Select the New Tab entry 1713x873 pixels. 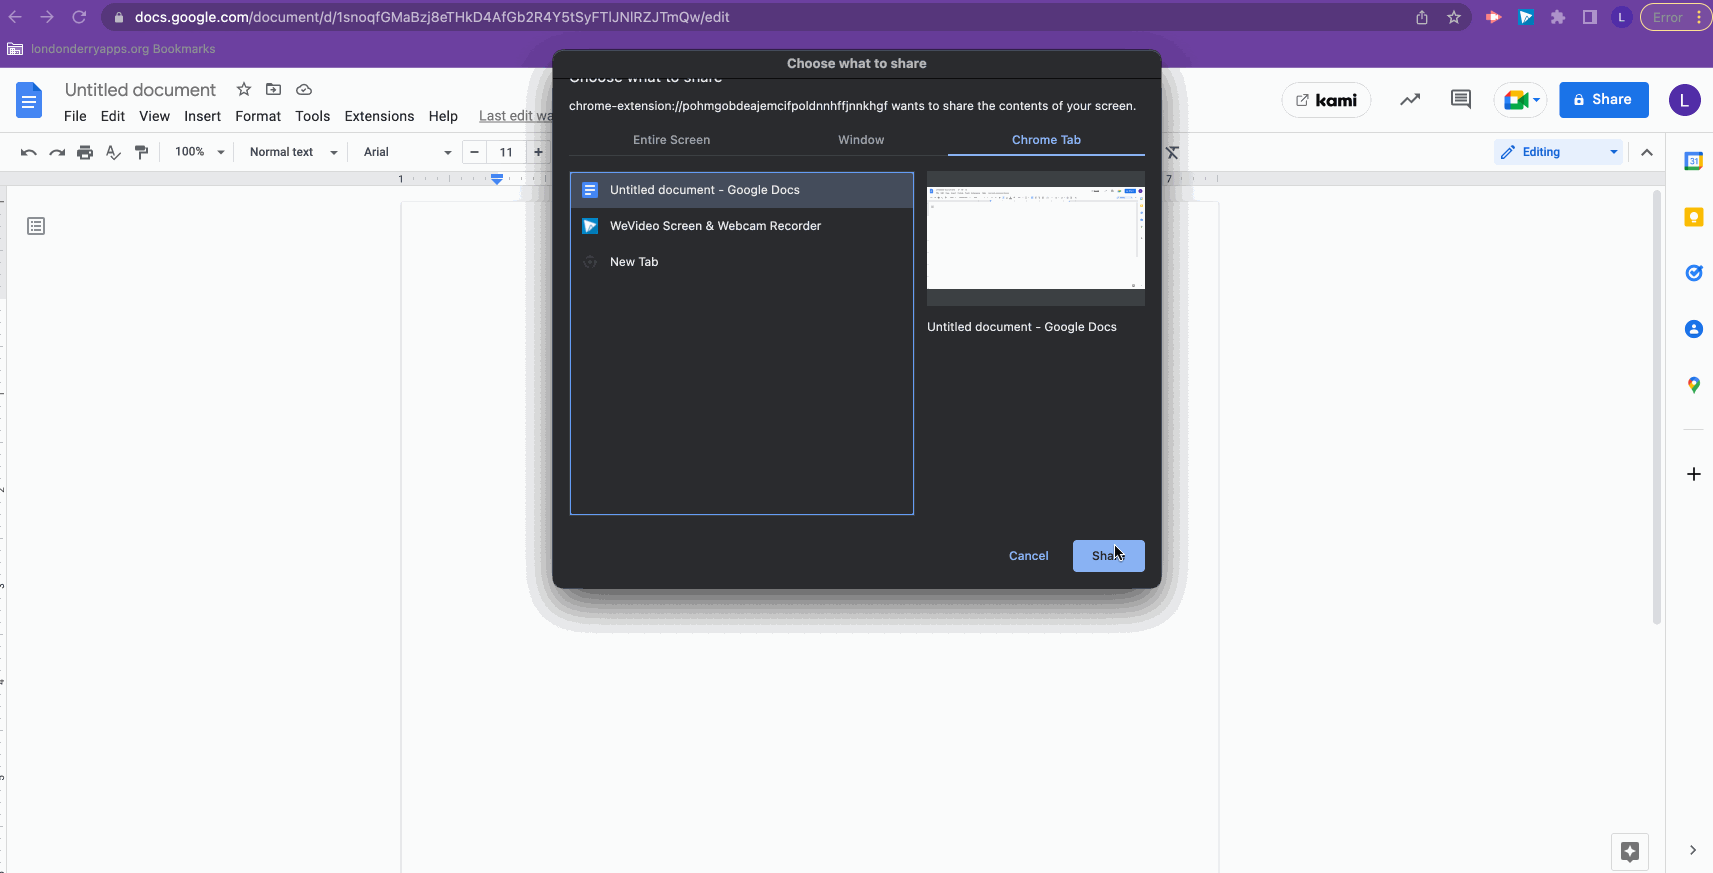tap(741, 262)
